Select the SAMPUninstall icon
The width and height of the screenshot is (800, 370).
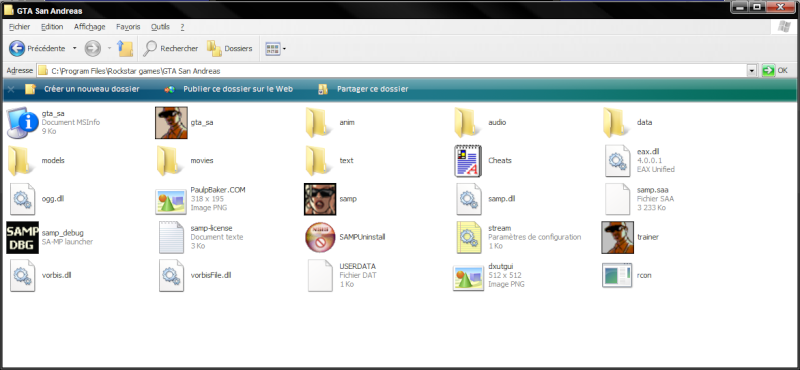click(320, 237)
